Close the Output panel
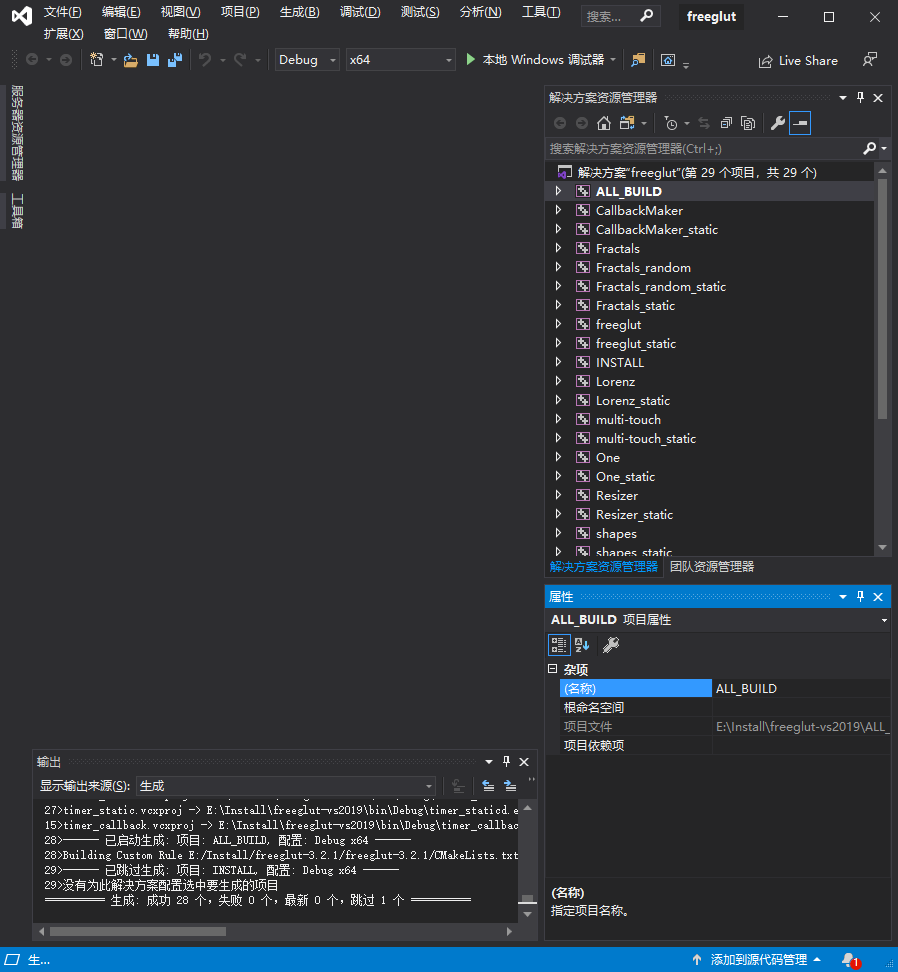 (524, 761)
